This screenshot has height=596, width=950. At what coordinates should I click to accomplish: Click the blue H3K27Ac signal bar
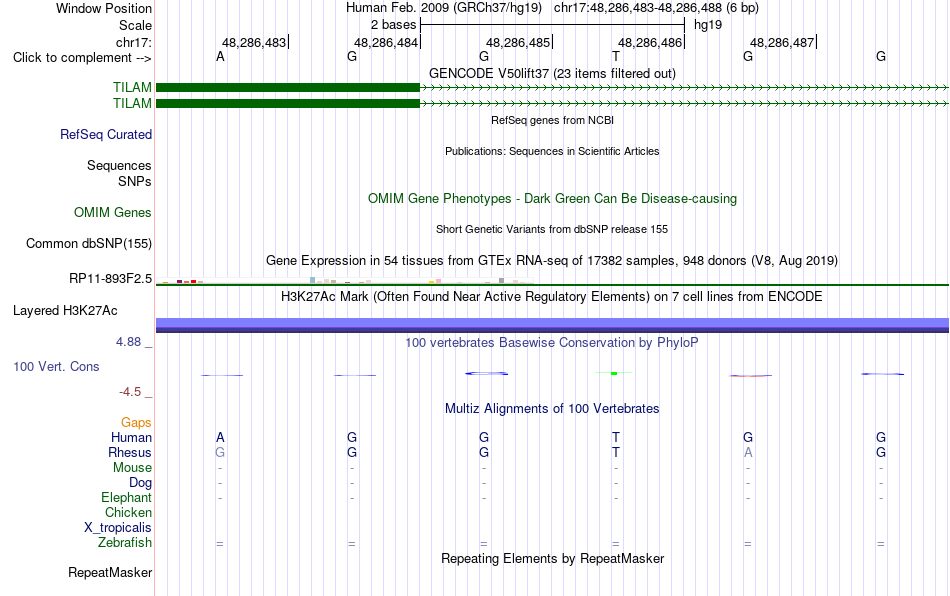point(552,325)
